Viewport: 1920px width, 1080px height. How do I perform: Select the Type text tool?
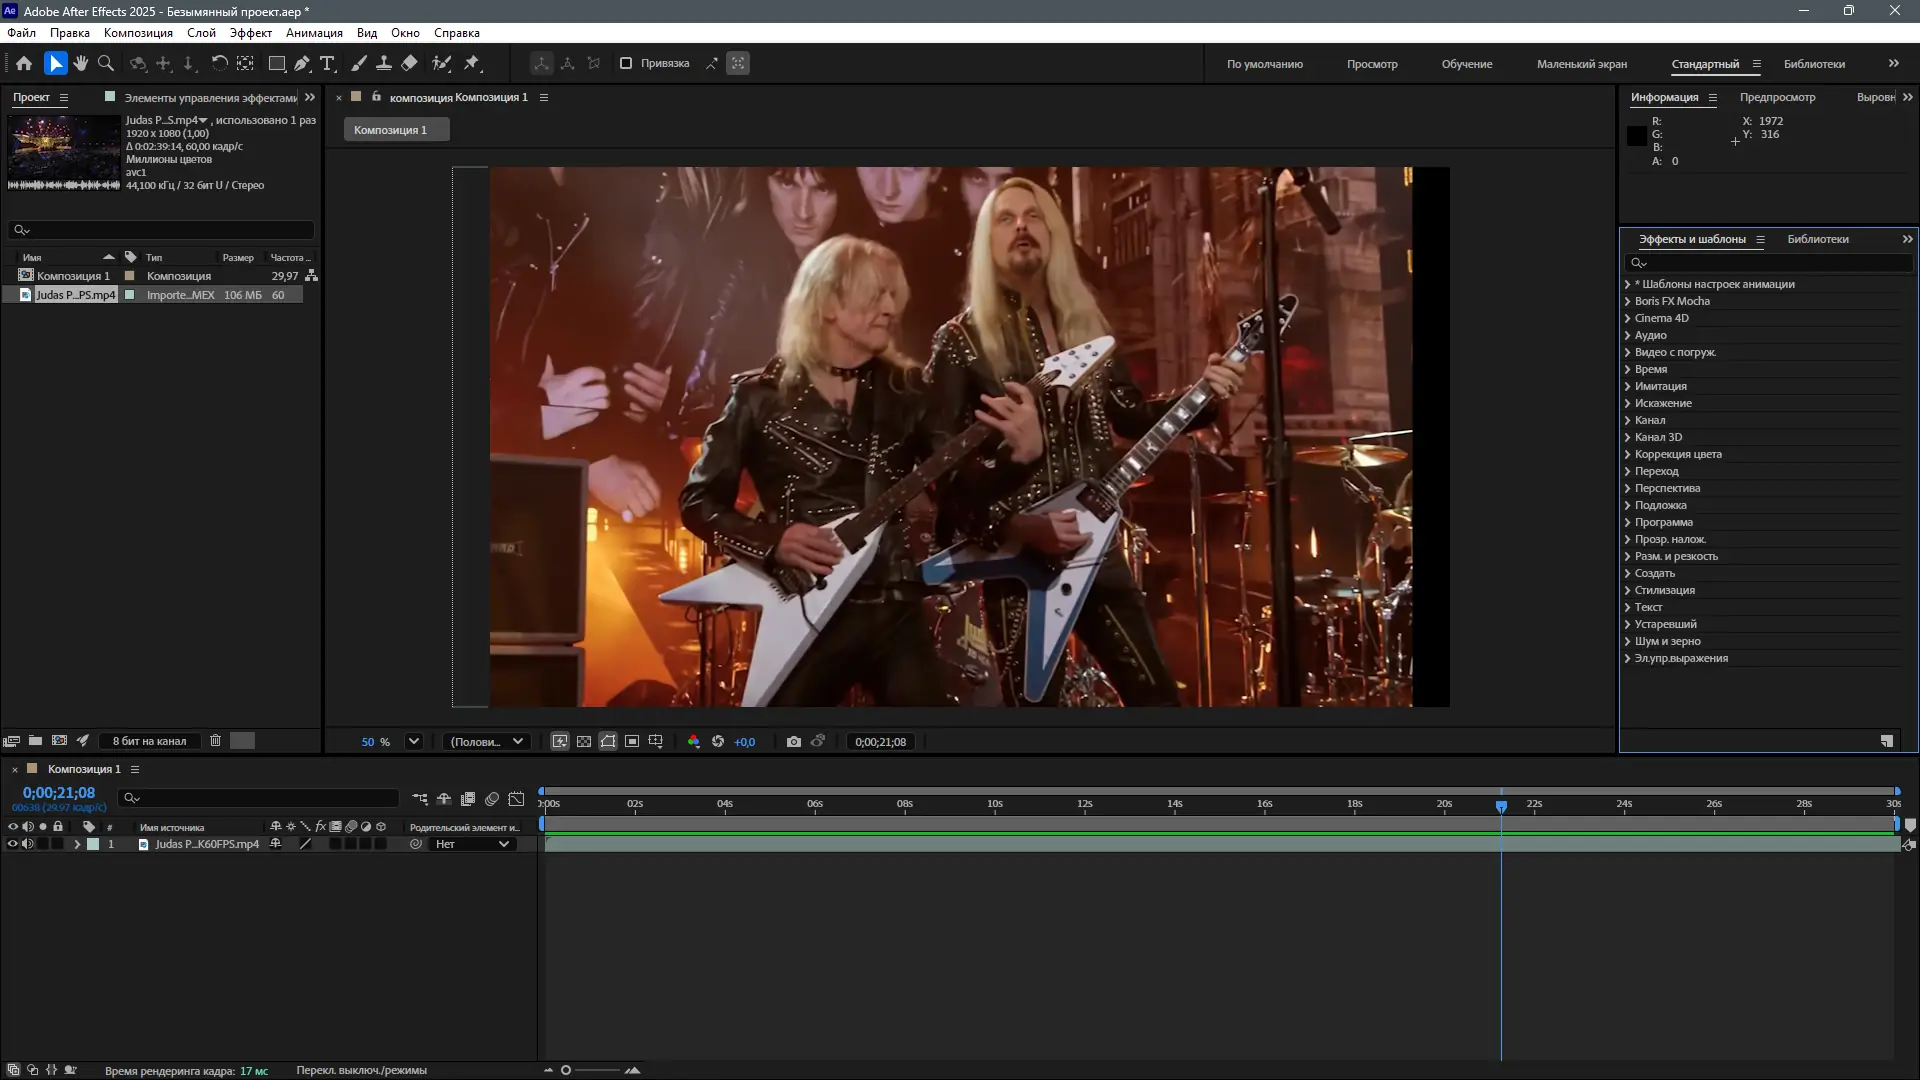327,63
